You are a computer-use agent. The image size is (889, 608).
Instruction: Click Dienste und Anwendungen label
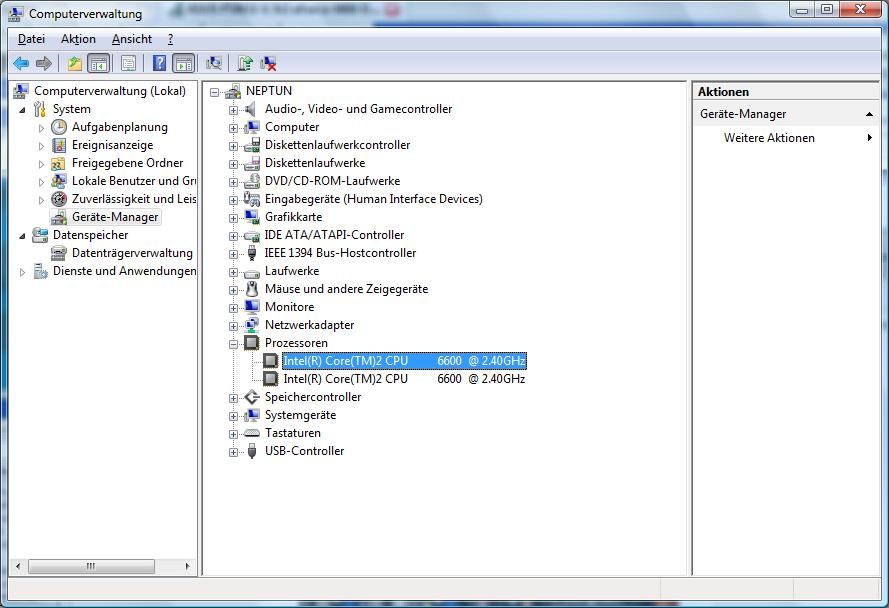[125, 271]
